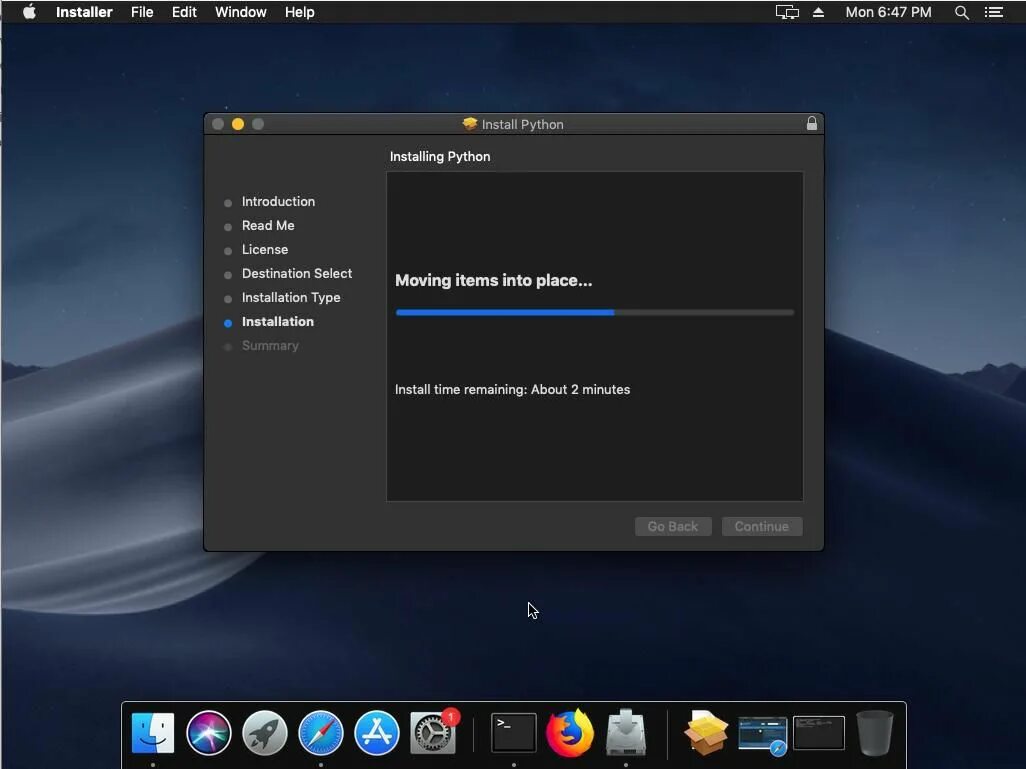Select the Summary step

tap(270, 346)
